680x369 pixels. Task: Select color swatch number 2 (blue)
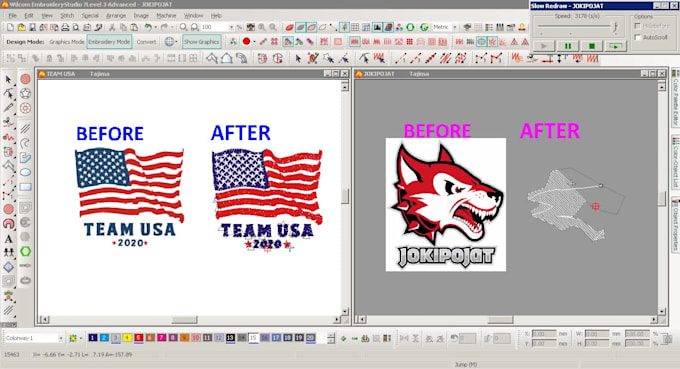104,337
